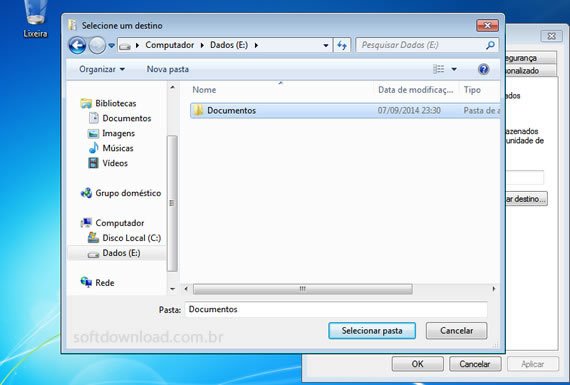Create a Nova pasta
The width and height of the screenshot is (570, 385).
pyautogui.click(x=168, y=69)
